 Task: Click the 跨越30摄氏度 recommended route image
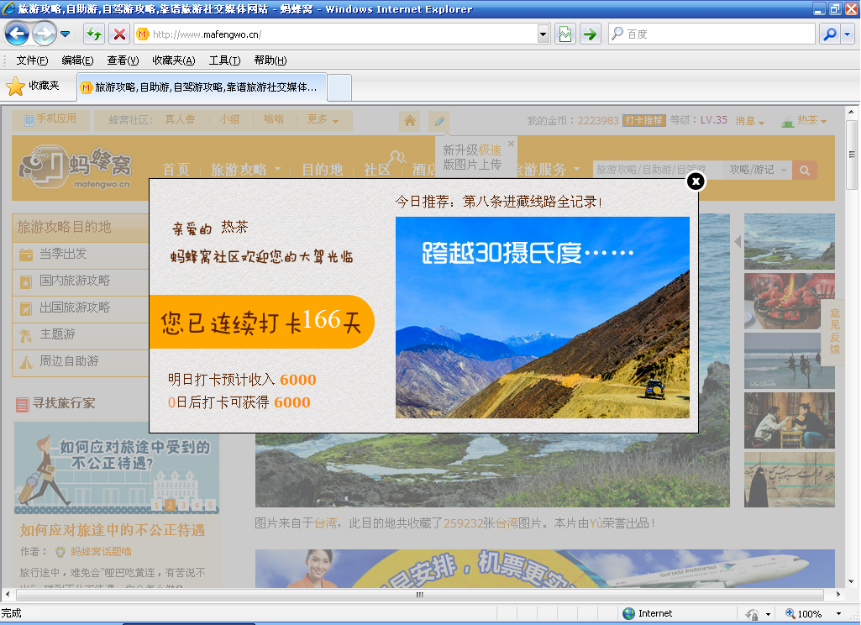tap(543, 317)
